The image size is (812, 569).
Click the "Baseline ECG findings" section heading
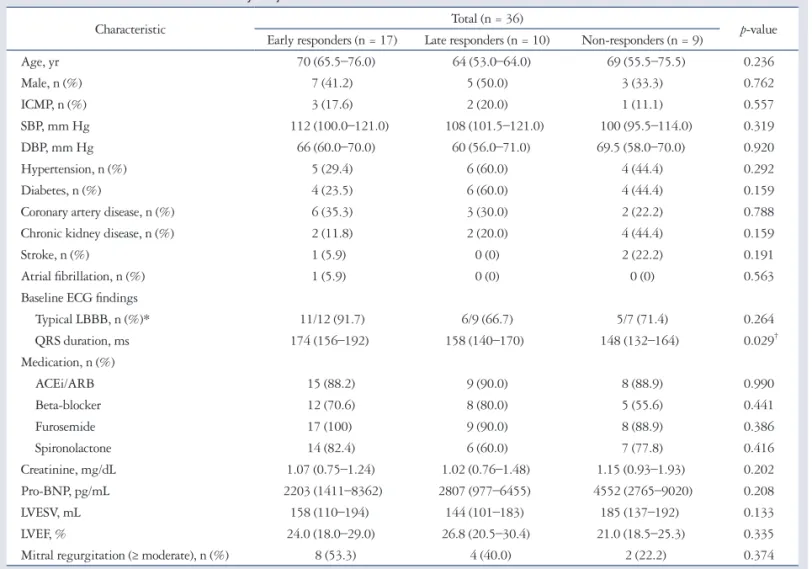tap(79, 298)
